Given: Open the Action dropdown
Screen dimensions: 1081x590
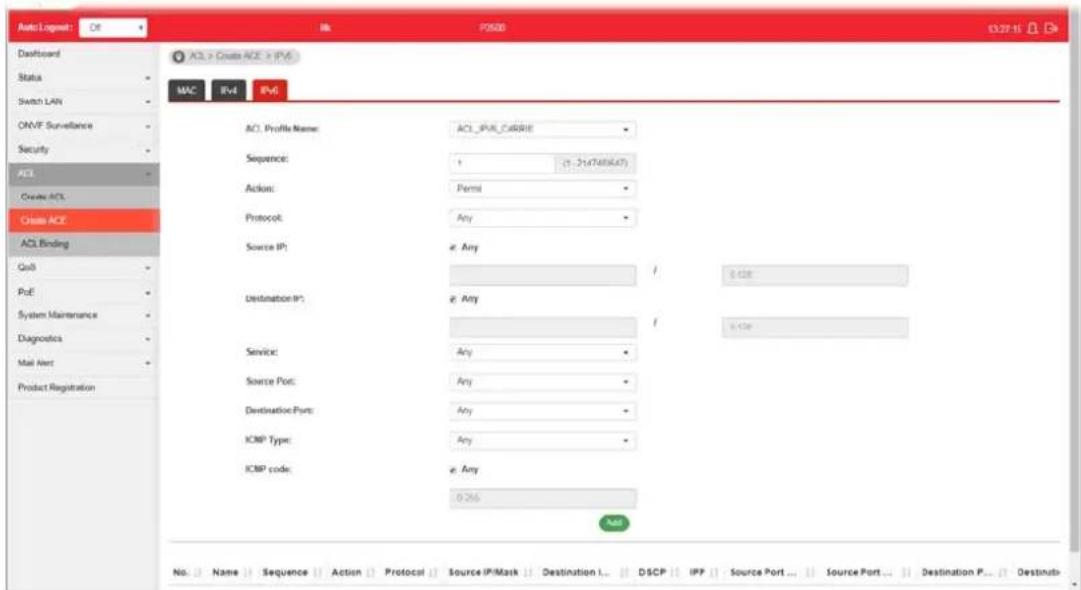Looking at the screenshot, I should 543,189.
